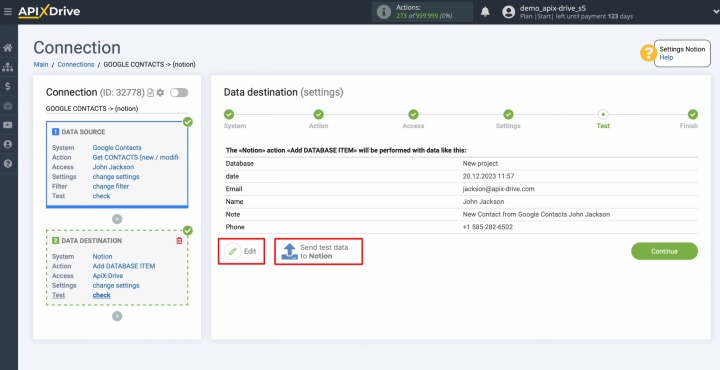This screenshot has width=720, height=370.
Task: Click demo_apix-drive_s5 account name
Action: click(552, 8)
